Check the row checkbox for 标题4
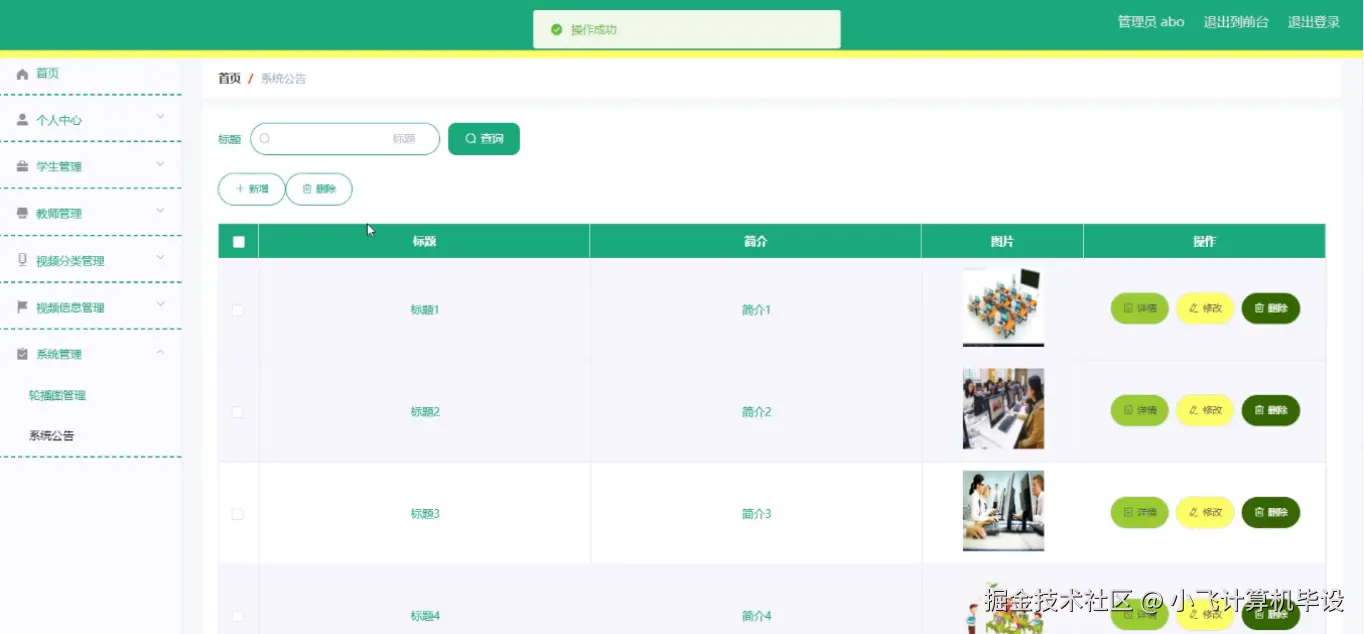This screenshot has width=1364, height=634. (x=238, y=616)
